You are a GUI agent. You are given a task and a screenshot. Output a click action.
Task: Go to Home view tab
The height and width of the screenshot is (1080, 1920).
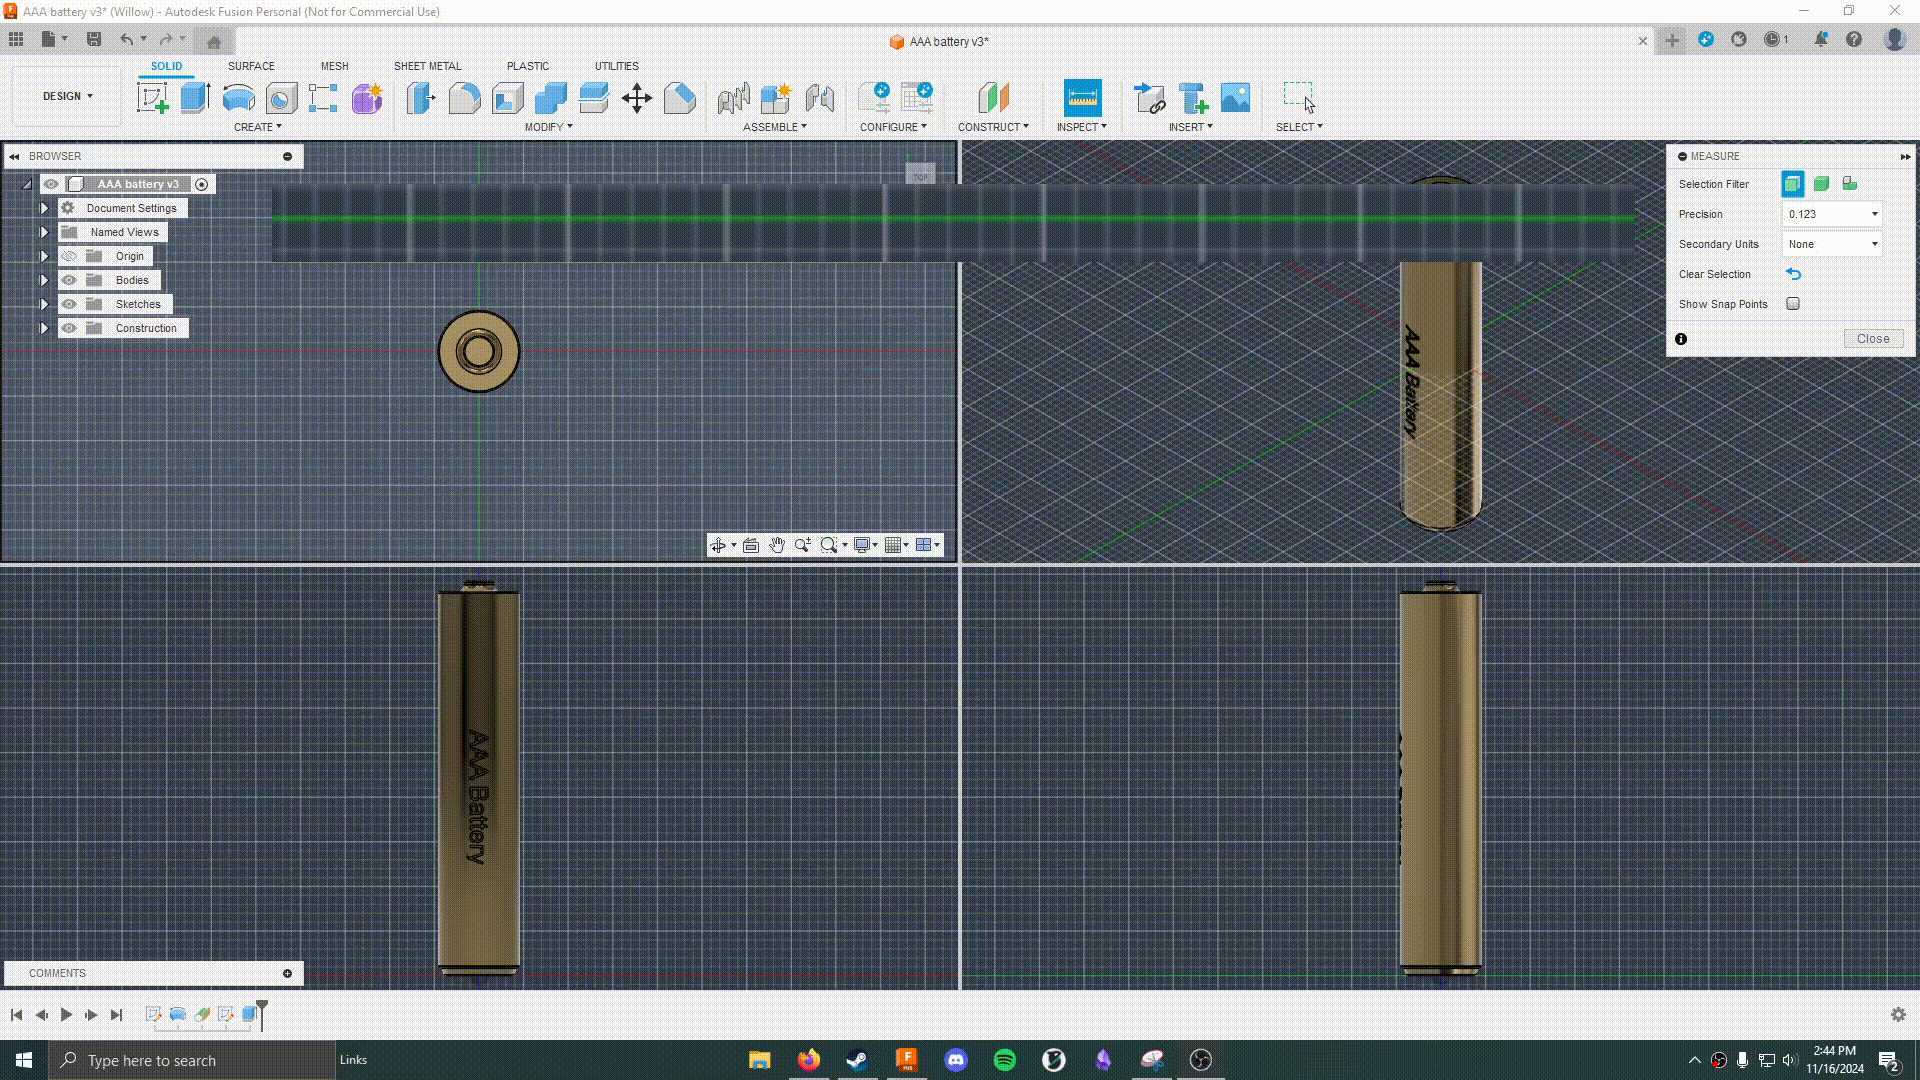(213, 41)
